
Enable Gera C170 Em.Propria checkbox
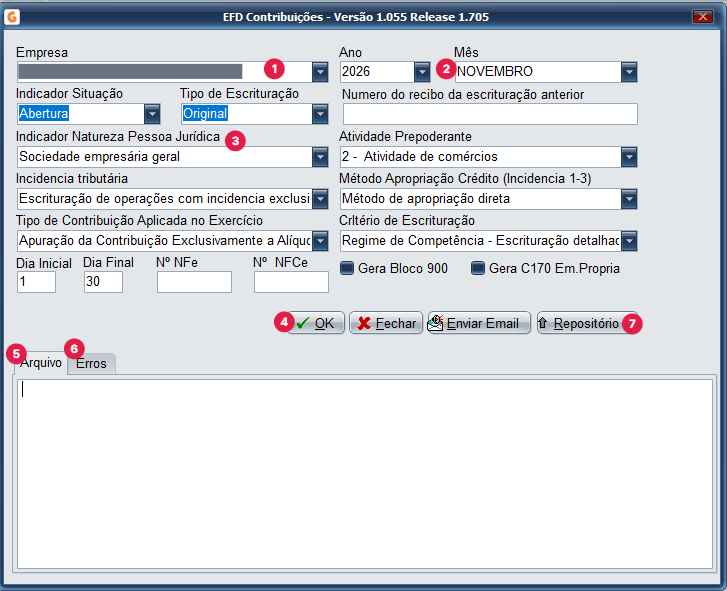pos(478,268)
